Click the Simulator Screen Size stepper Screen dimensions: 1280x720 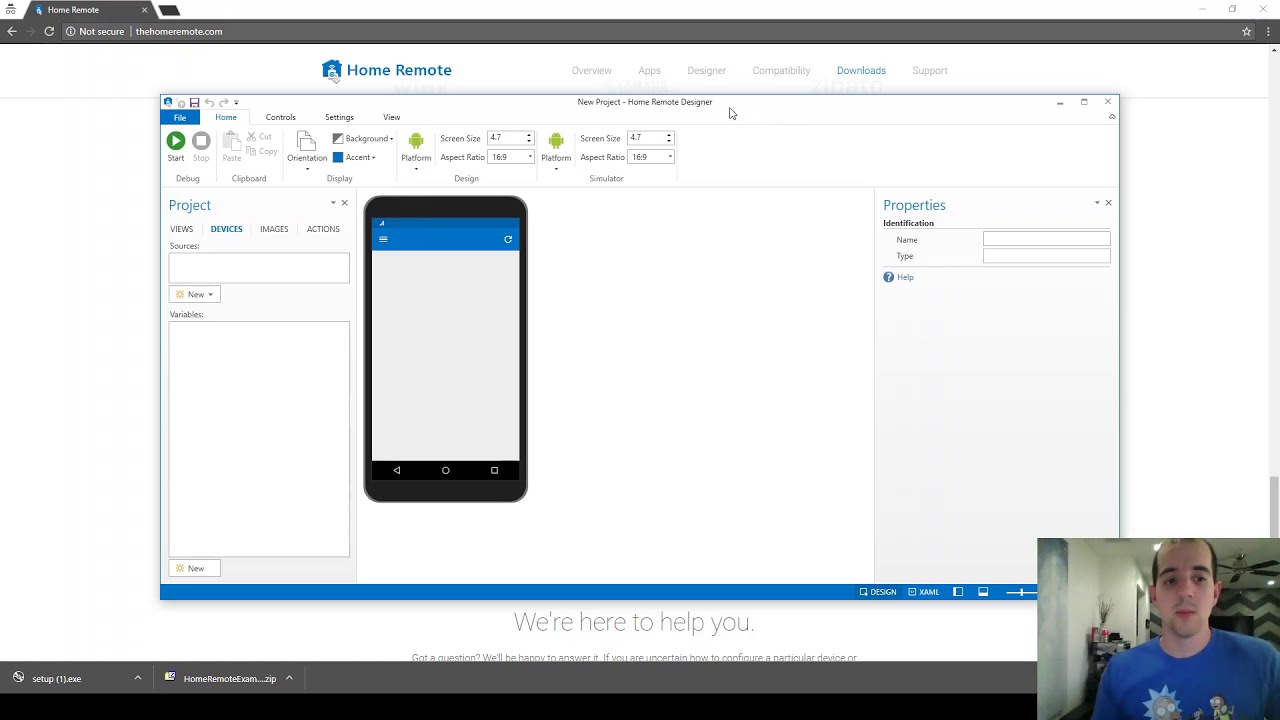[669, 138]
